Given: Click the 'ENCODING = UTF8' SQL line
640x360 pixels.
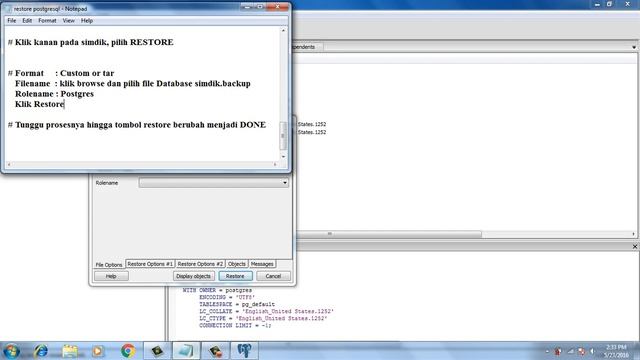Looking at the screenshot, I should 227,297.
